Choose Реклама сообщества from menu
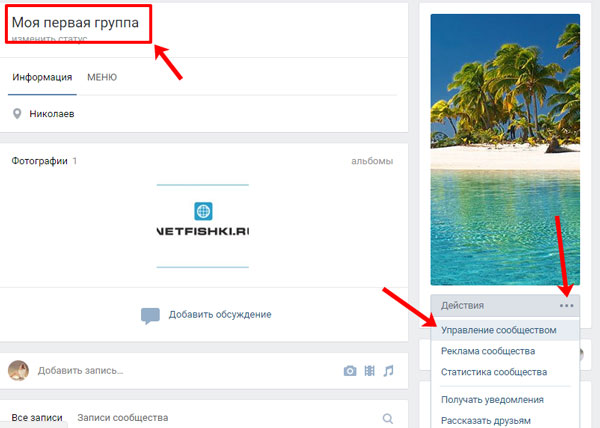Image resolution: width=600 pixels, height=428 pixels. tap(488, 351)
